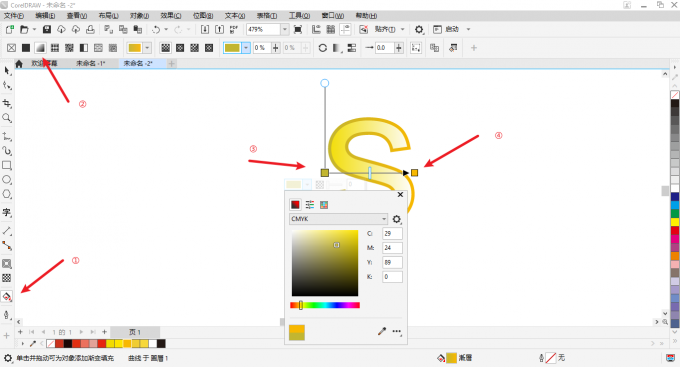Image resolution: width=680 pixels, height=367 pixels.
Task: Select the Transparency checkerboard tool in toolbox
Action: pyautogui.click(x=7, y=278)
